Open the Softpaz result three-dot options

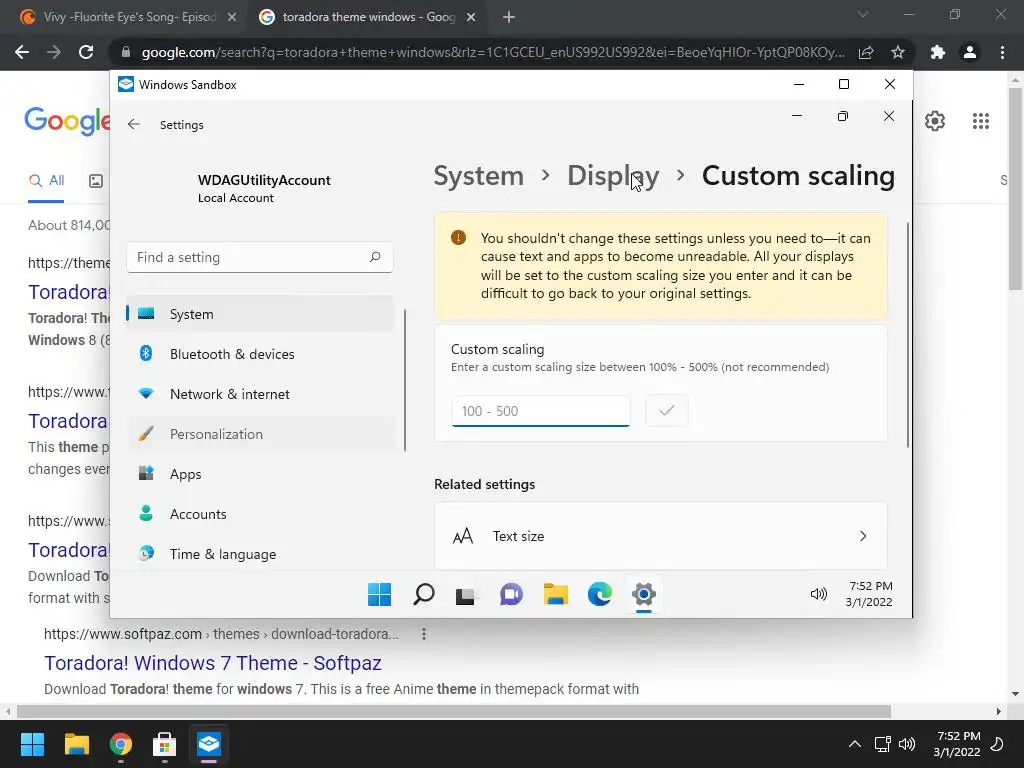pos(424,633)
